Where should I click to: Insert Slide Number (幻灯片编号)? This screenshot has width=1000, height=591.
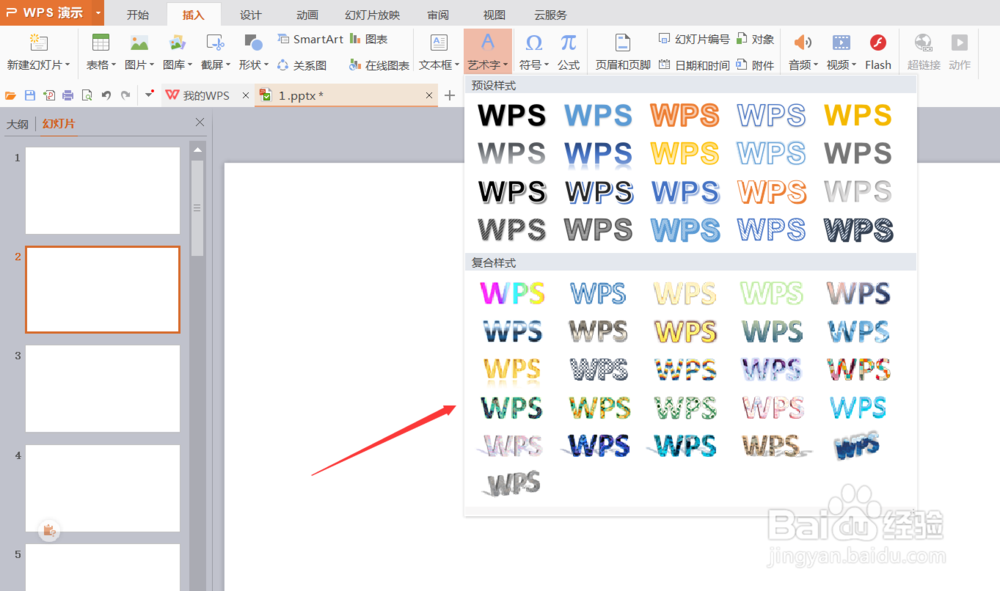pos(694,39)
